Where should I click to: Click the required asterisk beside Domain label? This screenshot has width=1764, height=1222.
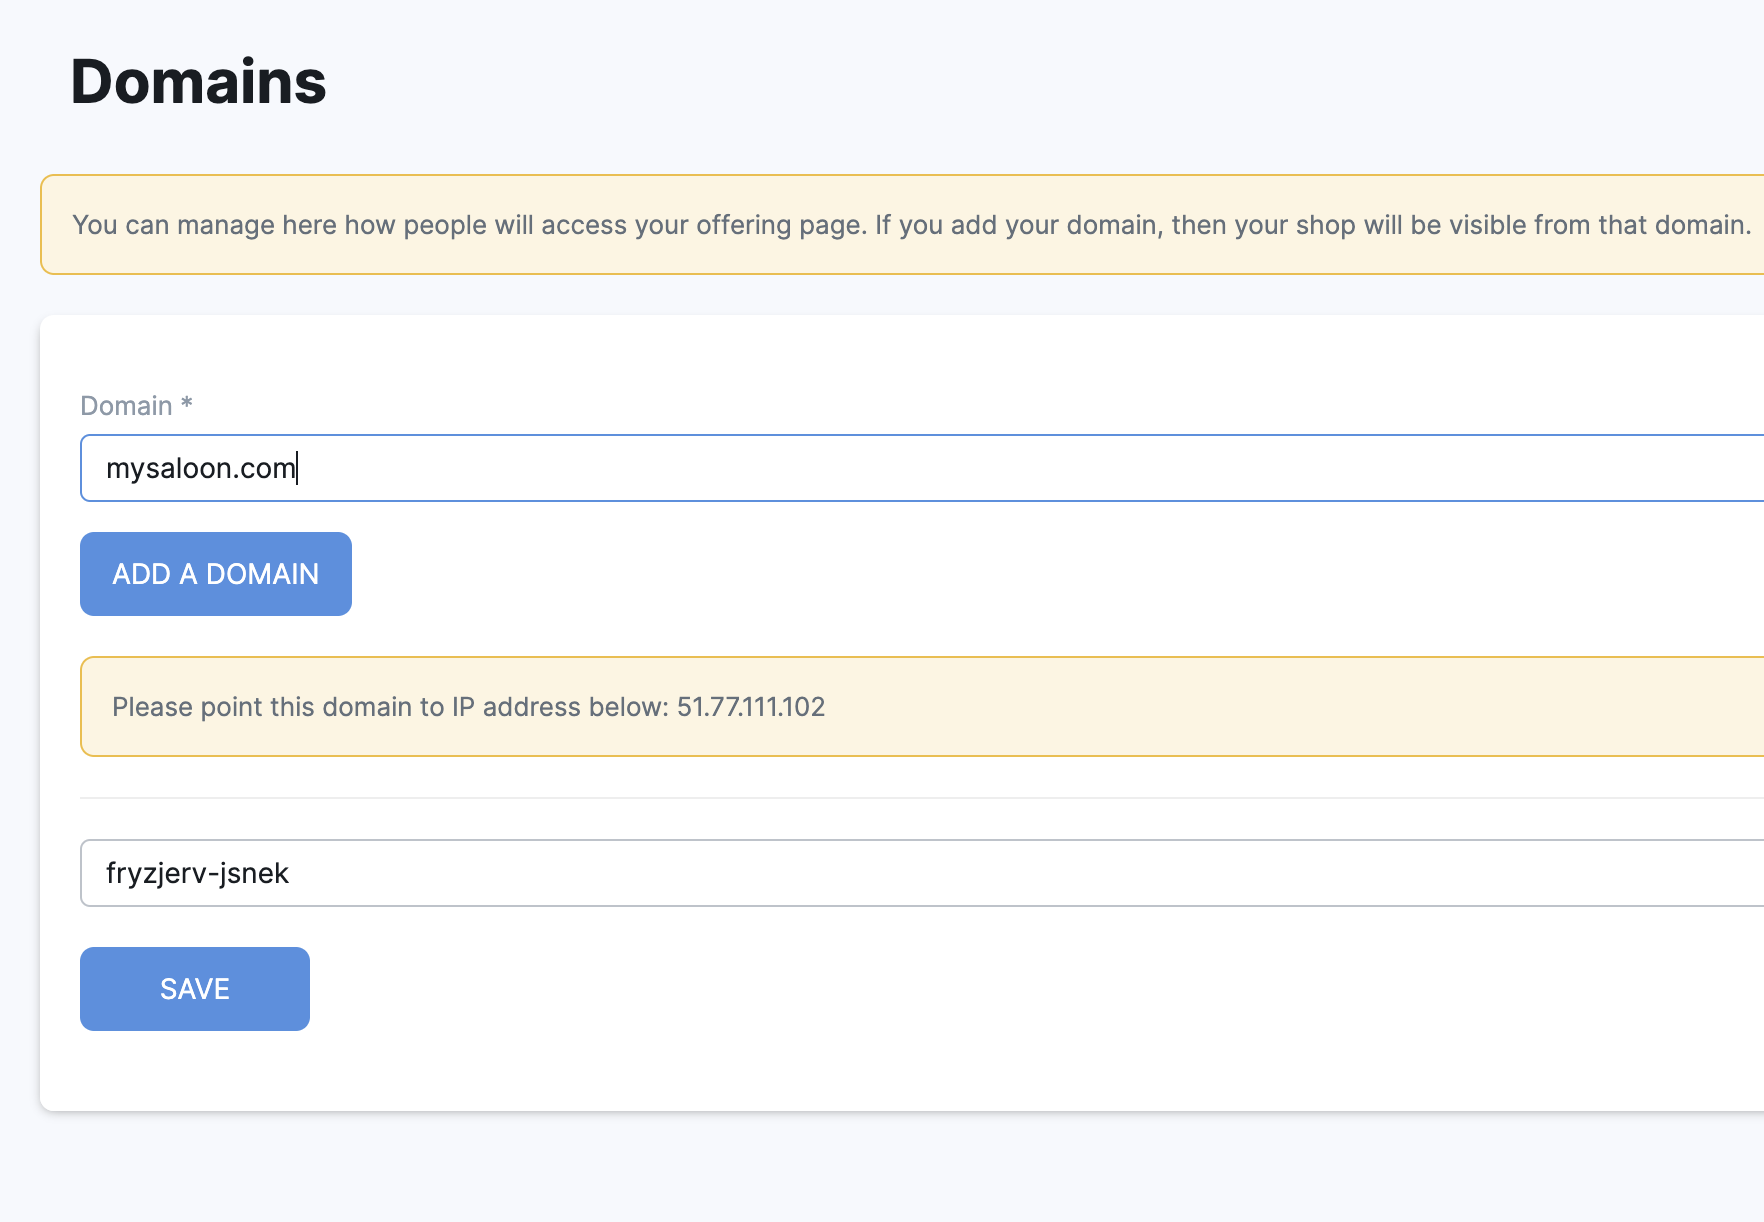point(186,404)
